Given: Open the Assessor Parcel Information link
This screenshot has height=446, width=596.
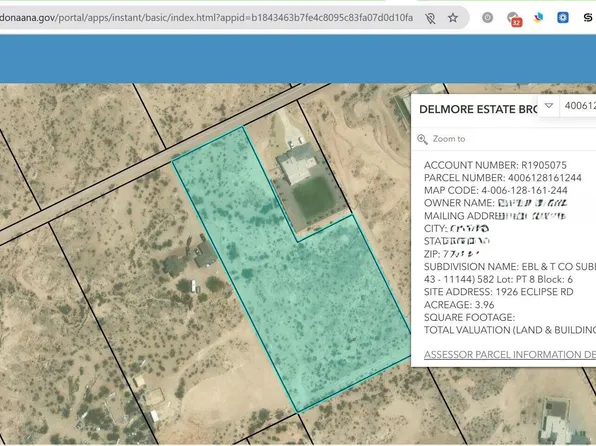Looking at the screenshot, I should 510,354.
